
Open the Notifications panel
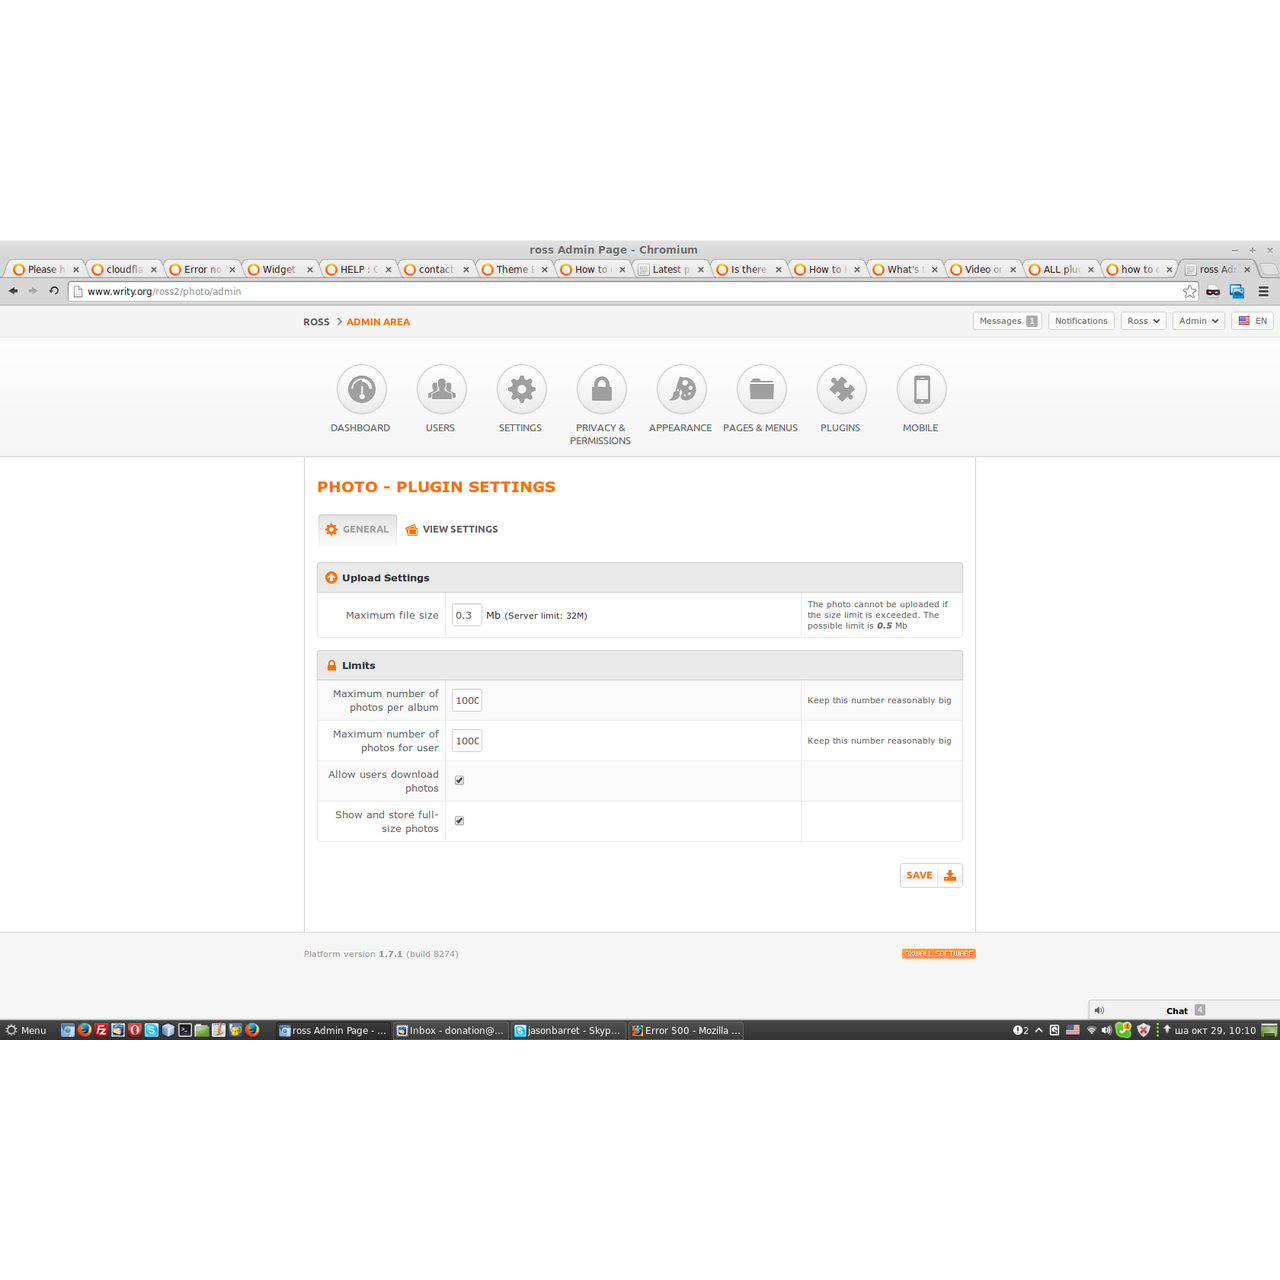[x=1081, y=320]
